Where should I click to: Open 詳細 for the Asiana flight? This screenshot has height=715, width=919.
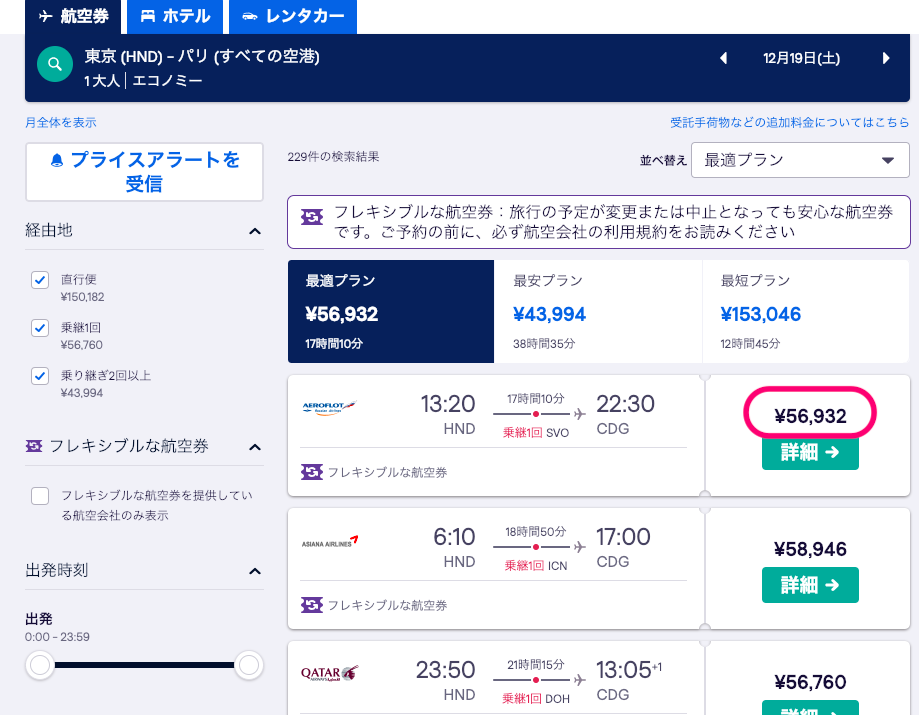810,585
